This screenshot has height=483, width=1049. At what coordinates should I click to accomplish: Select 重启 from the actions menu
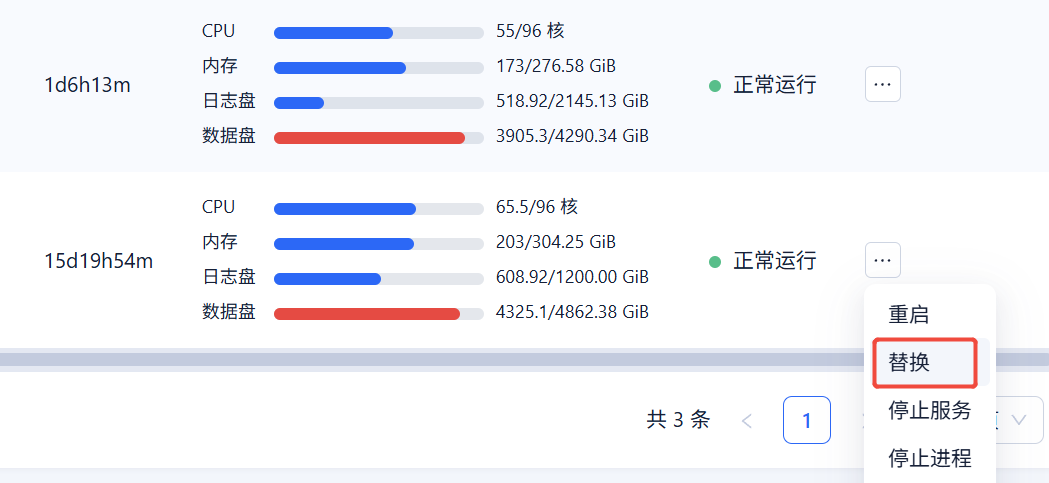point(908,314)
